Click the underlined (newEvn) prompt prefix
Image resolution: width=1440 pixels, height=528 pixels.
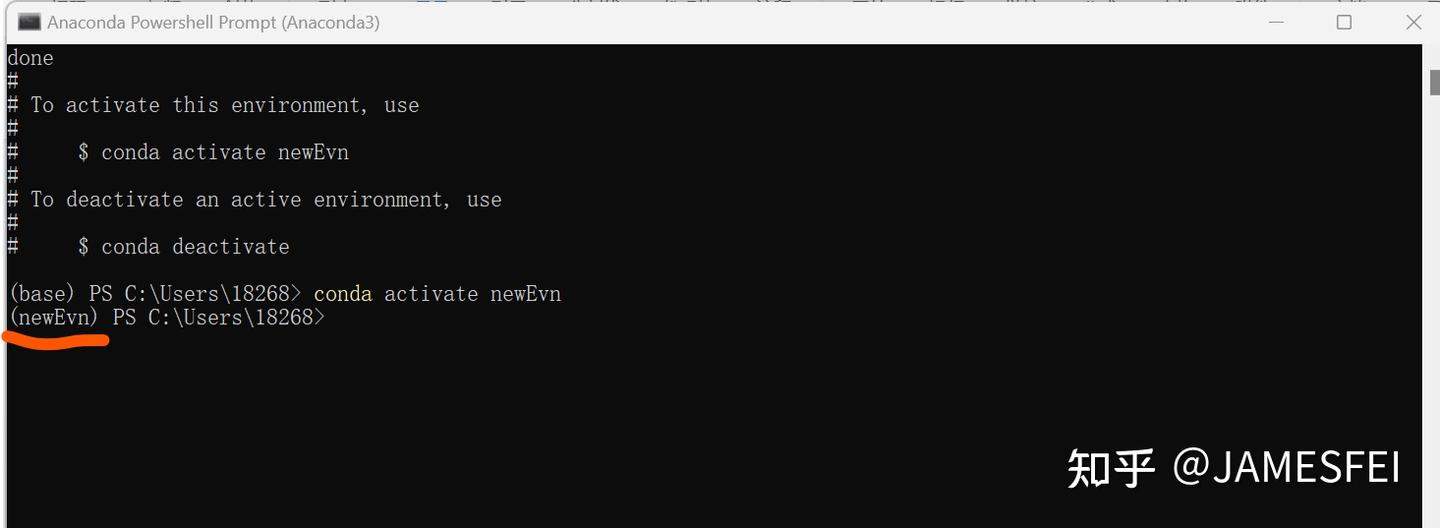pyautogui.click(x=54, y=318)
